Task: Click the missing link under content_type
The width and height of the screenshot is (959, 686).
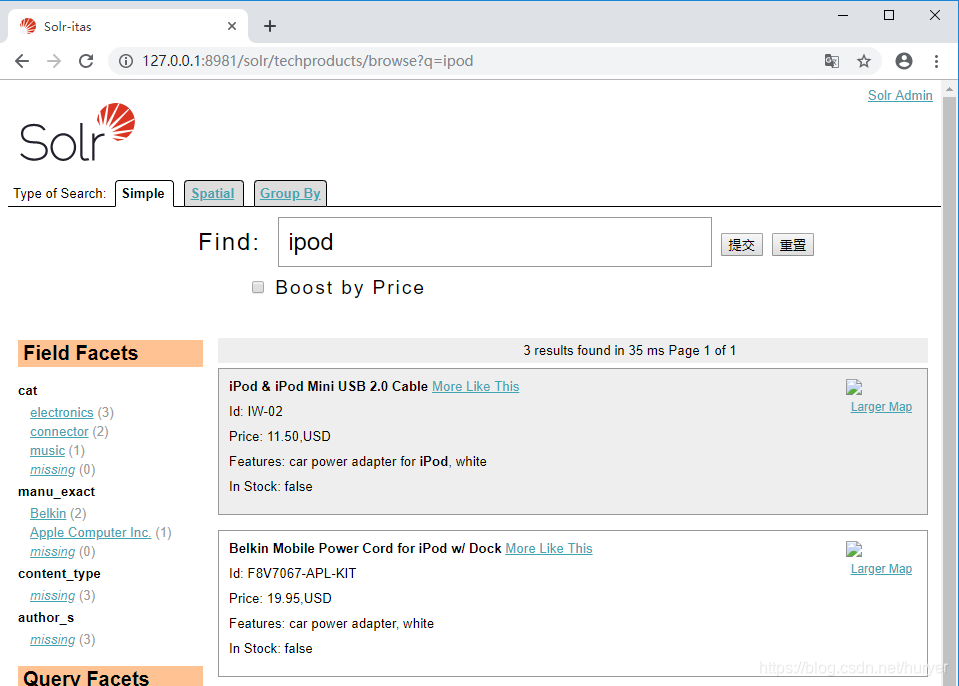Action: (x=53, y=596)
